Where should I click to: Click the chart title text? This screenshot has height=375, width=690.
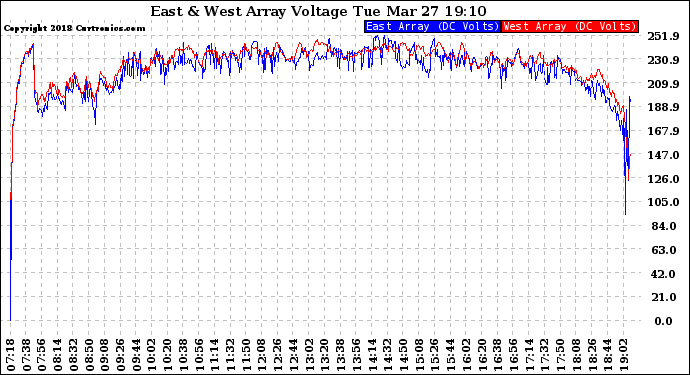(x=319, y=11)
